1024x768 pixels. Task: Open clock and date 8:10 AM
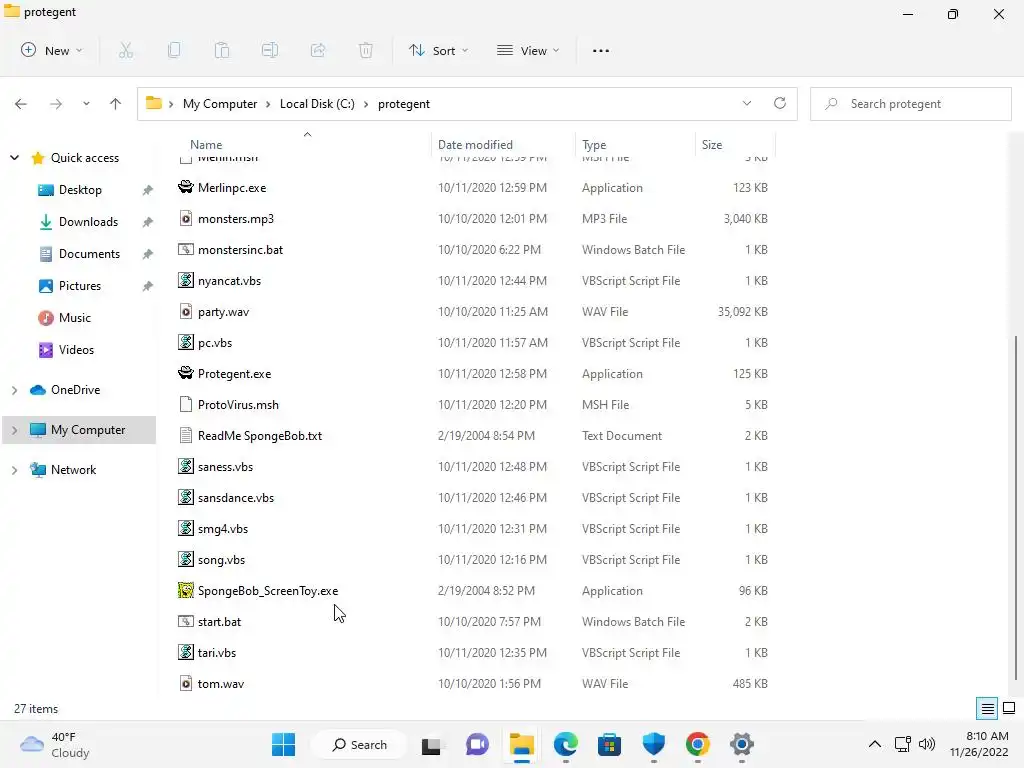(x=979, y=744)
